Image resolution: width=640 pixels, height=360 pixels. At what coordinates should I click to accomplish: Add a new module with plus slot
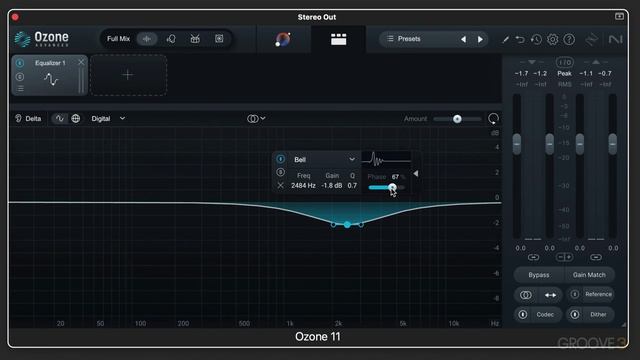128,75
